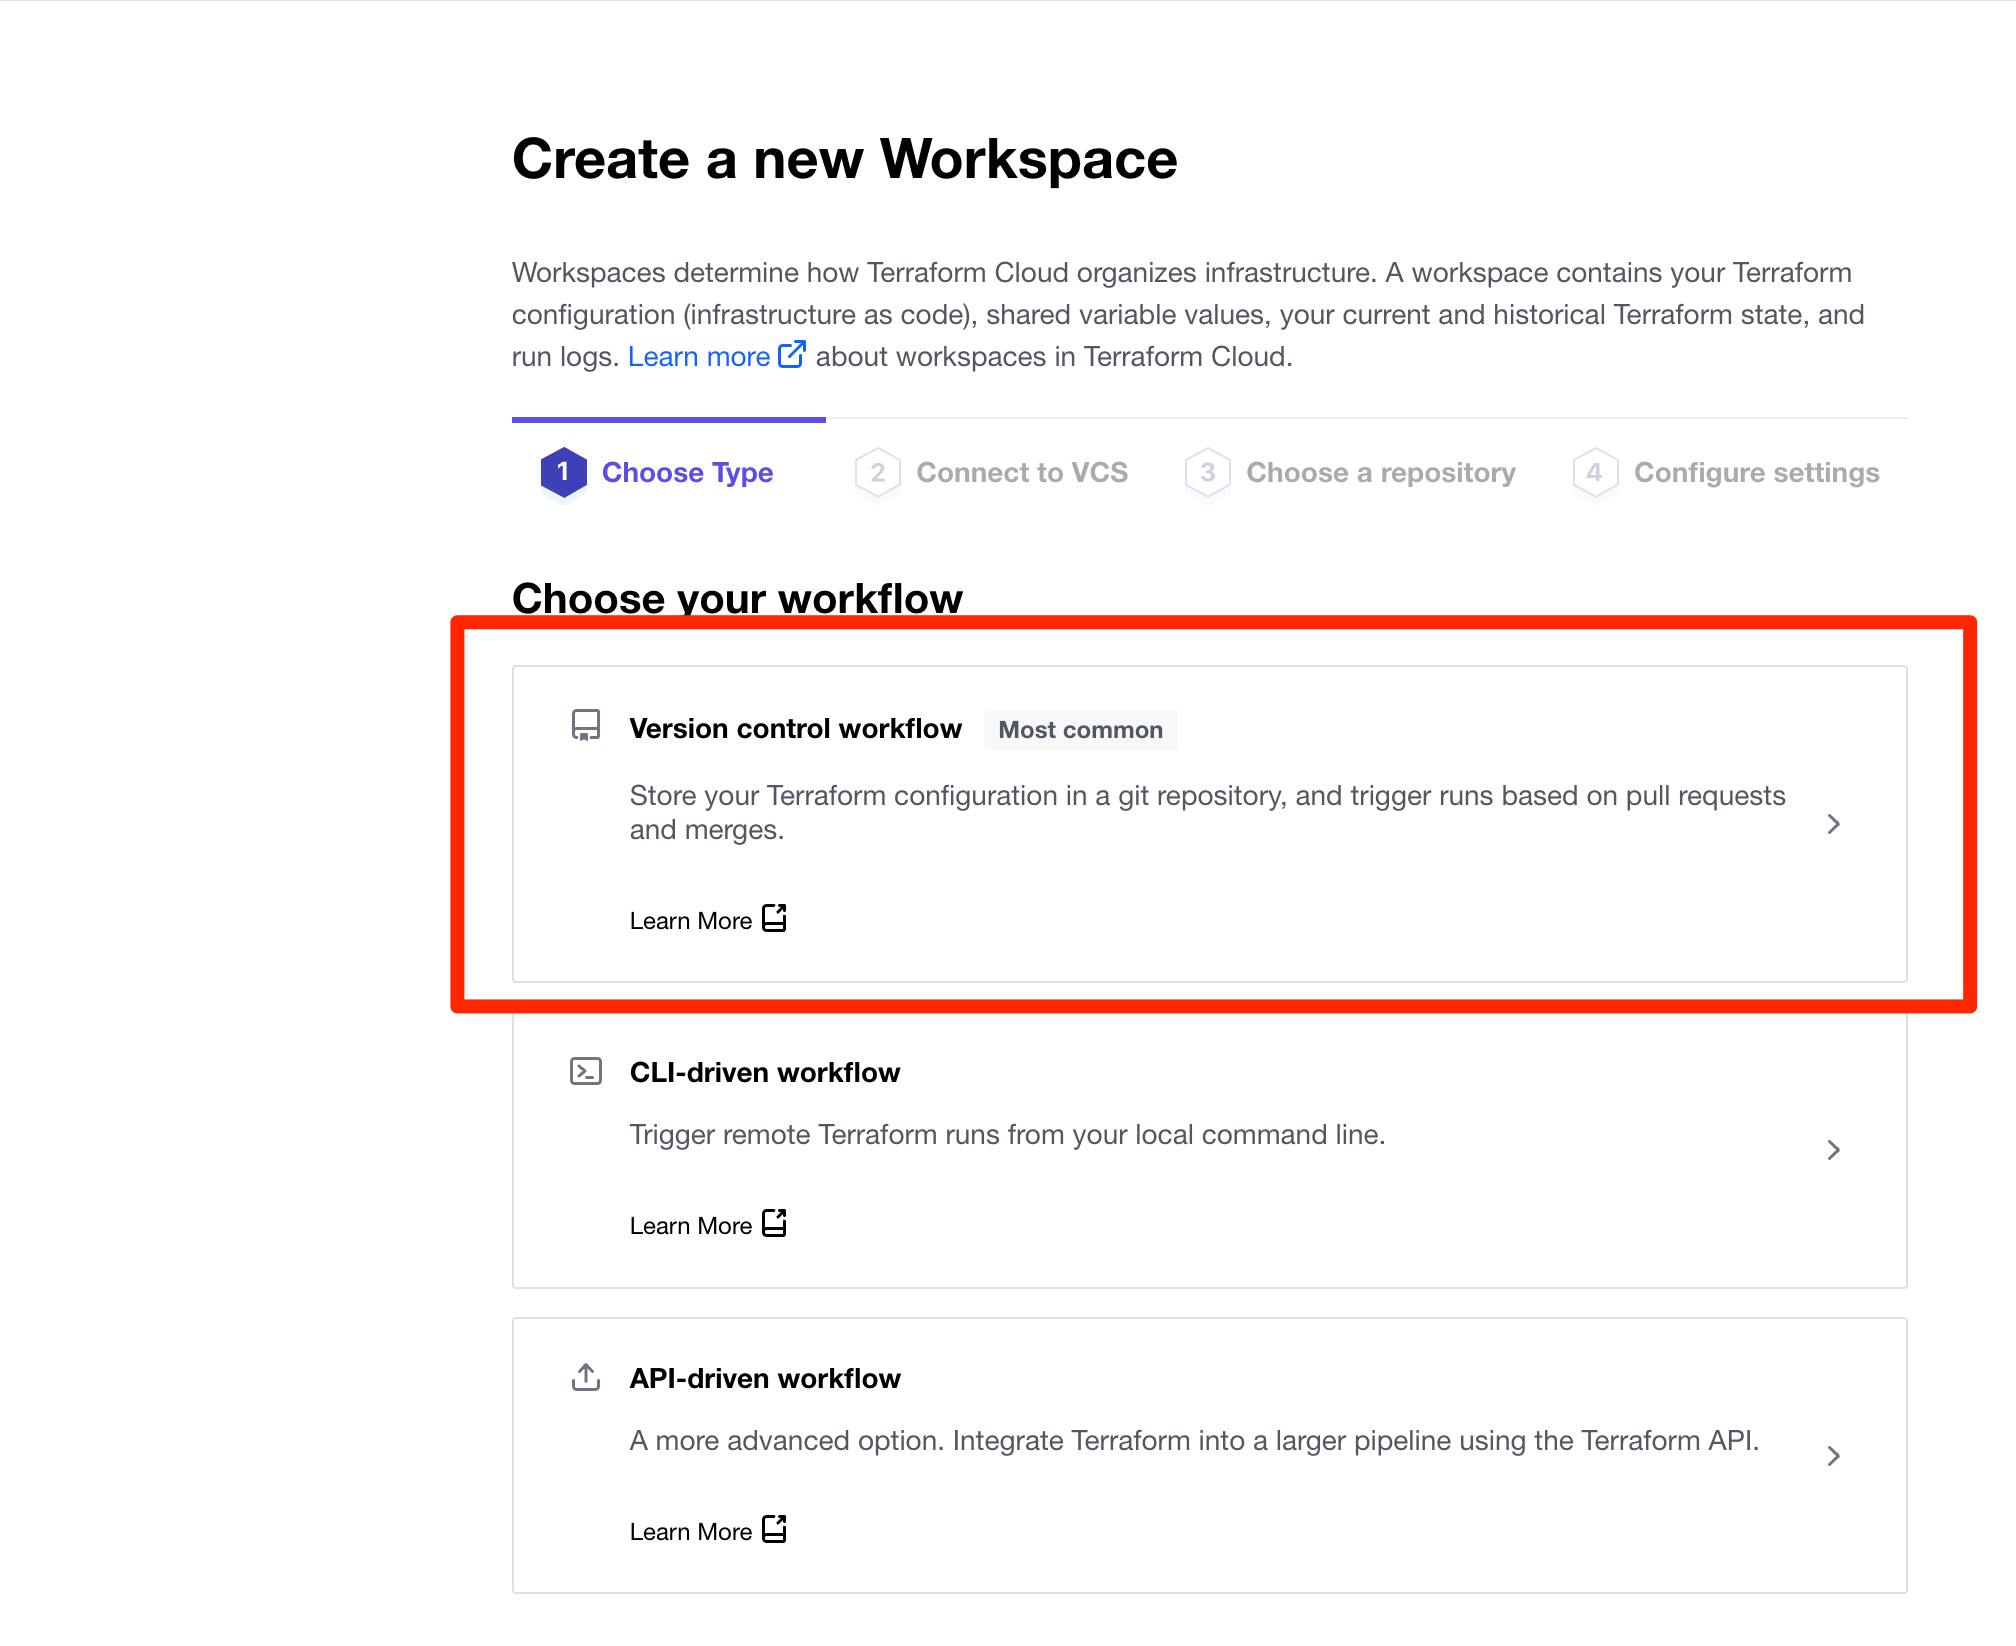Click the Version control workflow repository icon
This screenshot has height=1646, width=2016.
[x=585, y=728]
